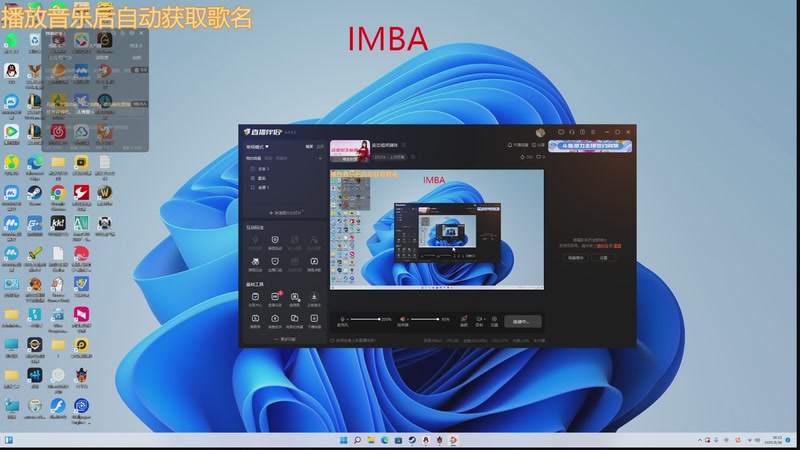Screen dimensions: 800x450
Task: Select the 文本 1 source row
Action: coord(285,168)
